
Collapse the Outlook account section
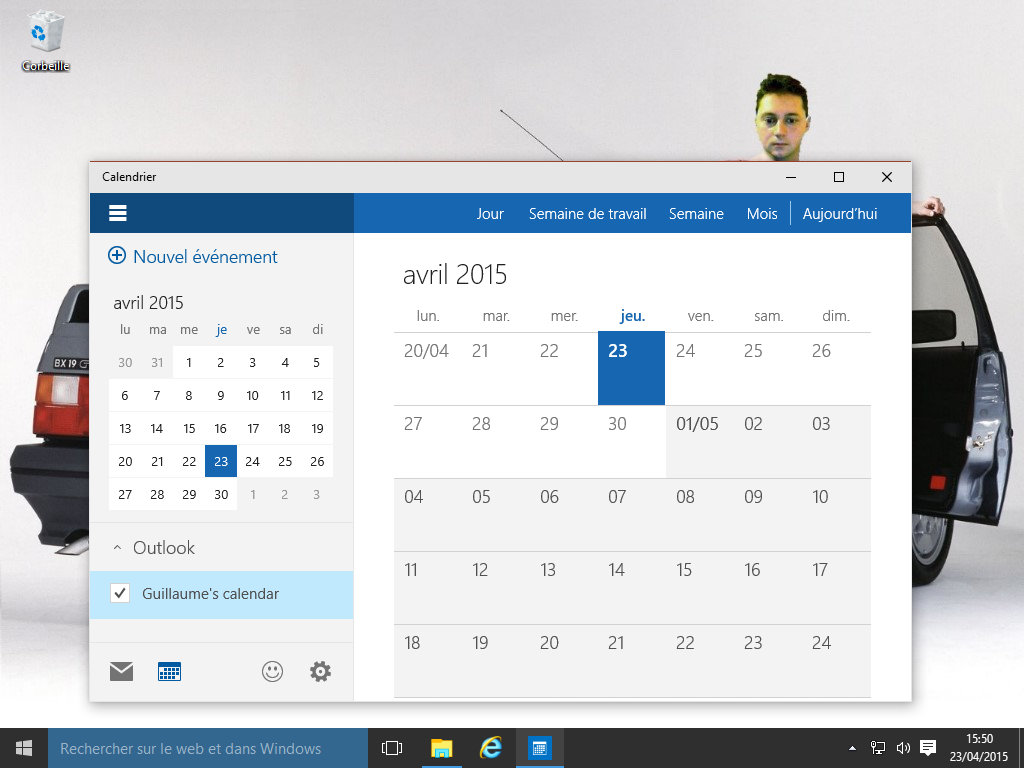coord(117,548)
